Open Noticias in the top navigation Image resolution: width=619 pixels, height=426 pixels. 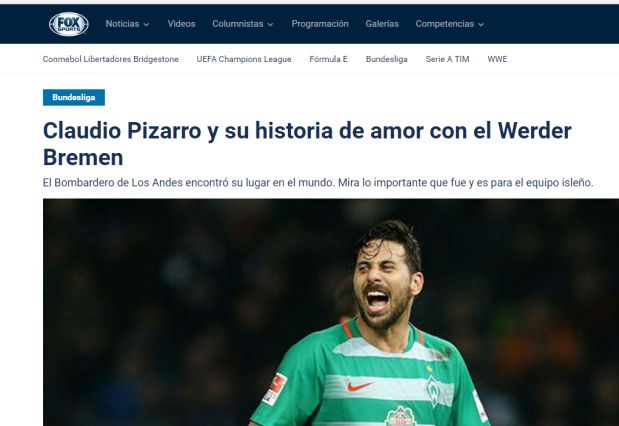[x=122, y=24]
